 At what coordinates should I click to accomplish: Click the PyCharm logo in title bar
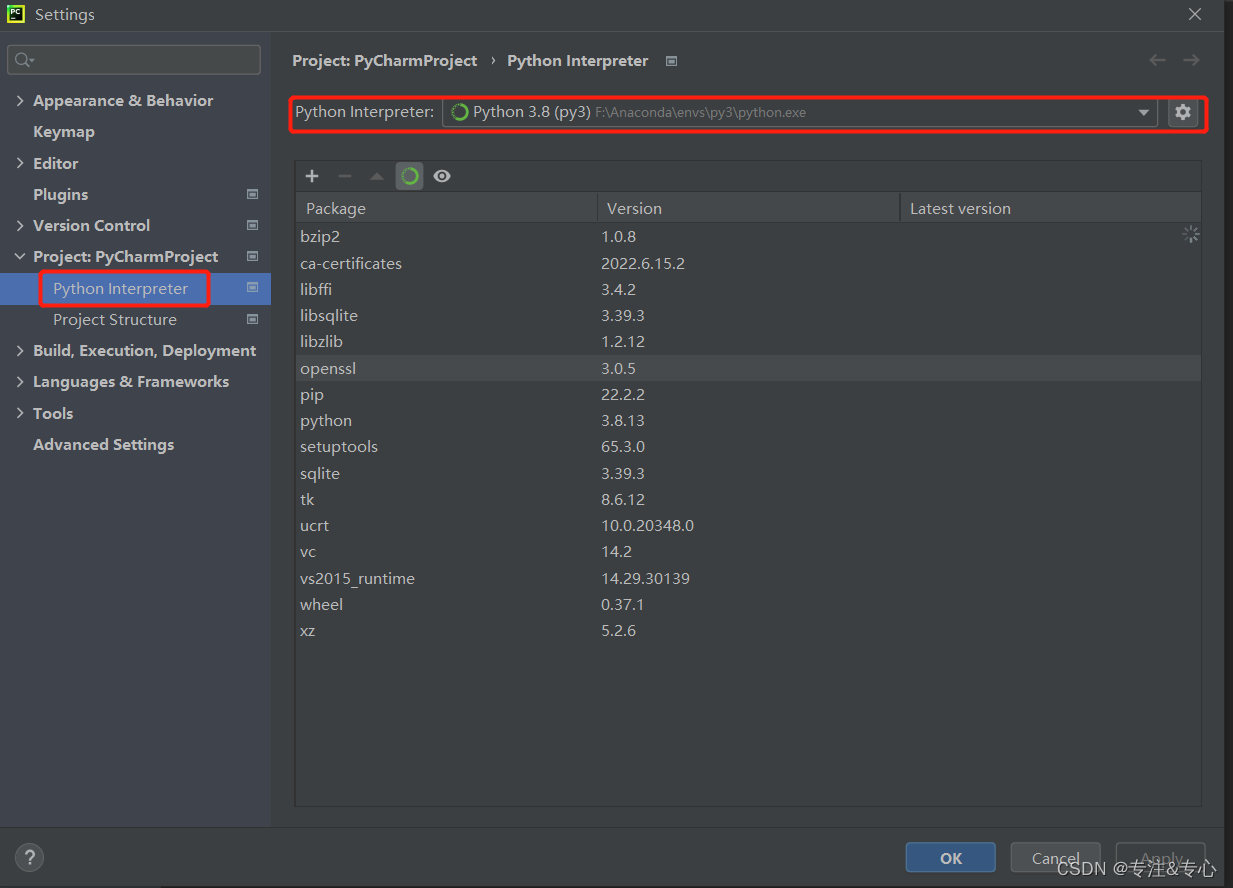pyautogui.click(x=16, y=14)
